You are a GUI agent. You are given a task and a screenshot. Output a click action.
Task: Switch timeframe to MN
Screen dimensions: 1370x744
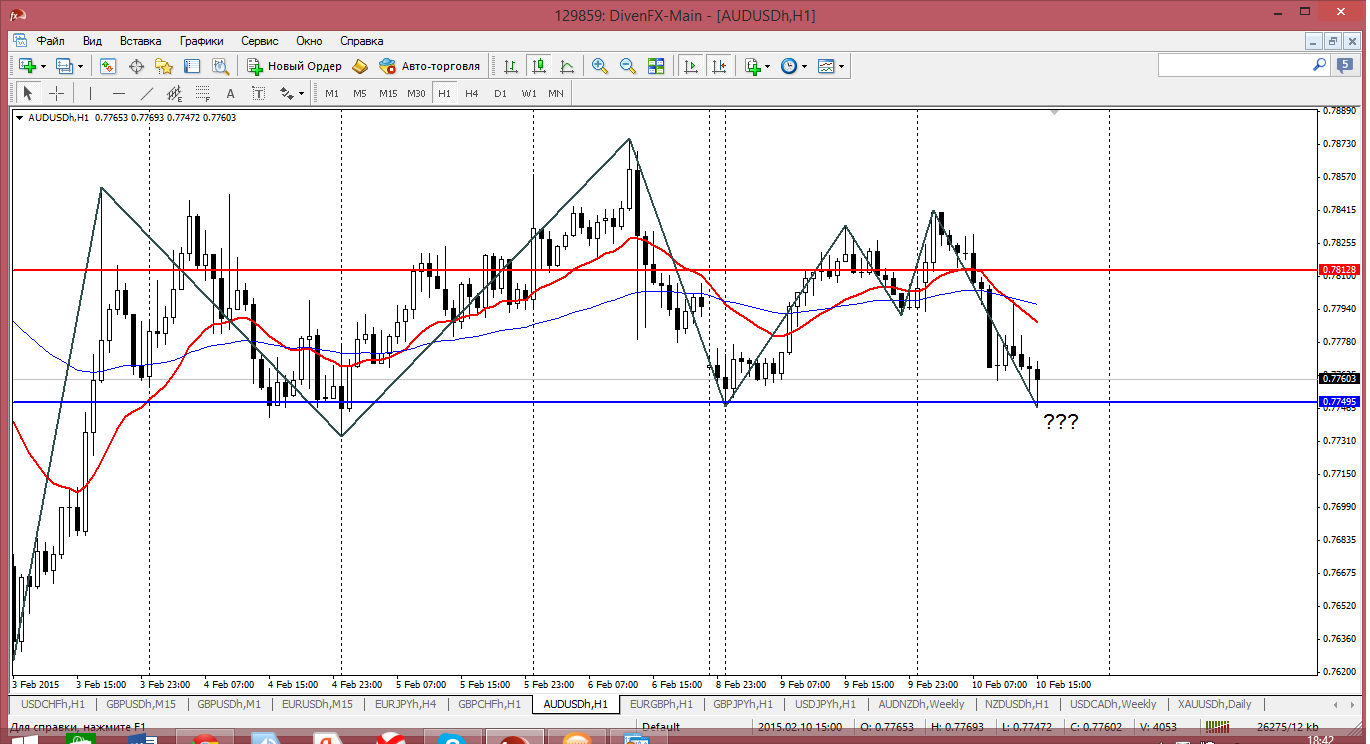[x=556, y=93]
